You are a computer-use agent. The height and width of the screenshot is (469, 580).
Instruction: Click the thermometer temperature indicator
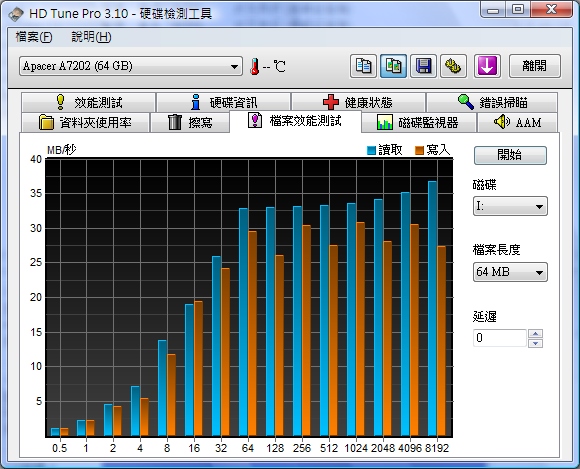pyautogui.click(x=254, y=67)
